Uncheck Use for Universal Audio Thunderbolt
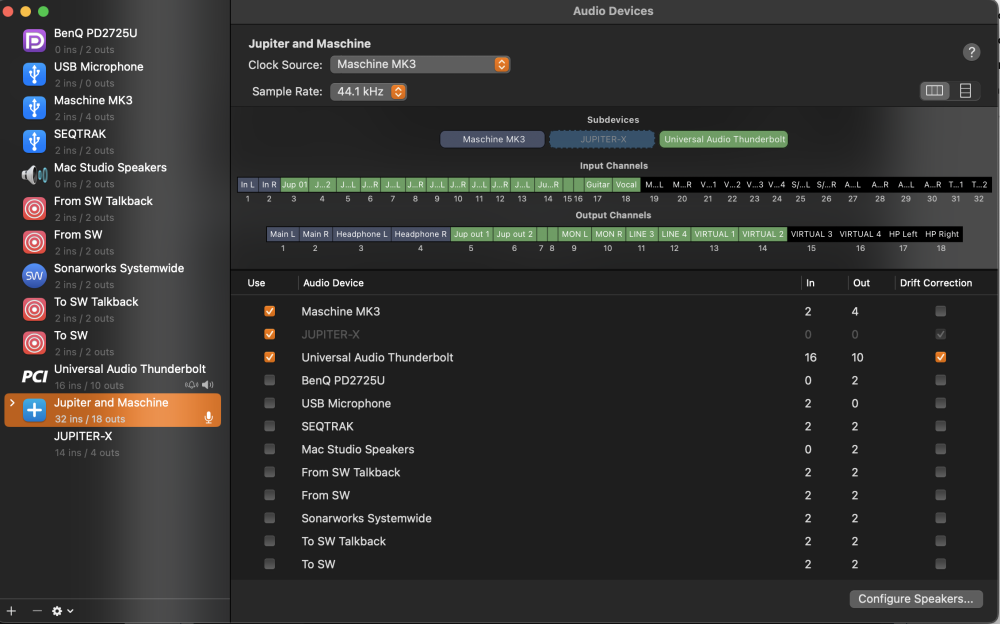The height and width of the screenshot is (624, 1000). click(x=270, y=357)
